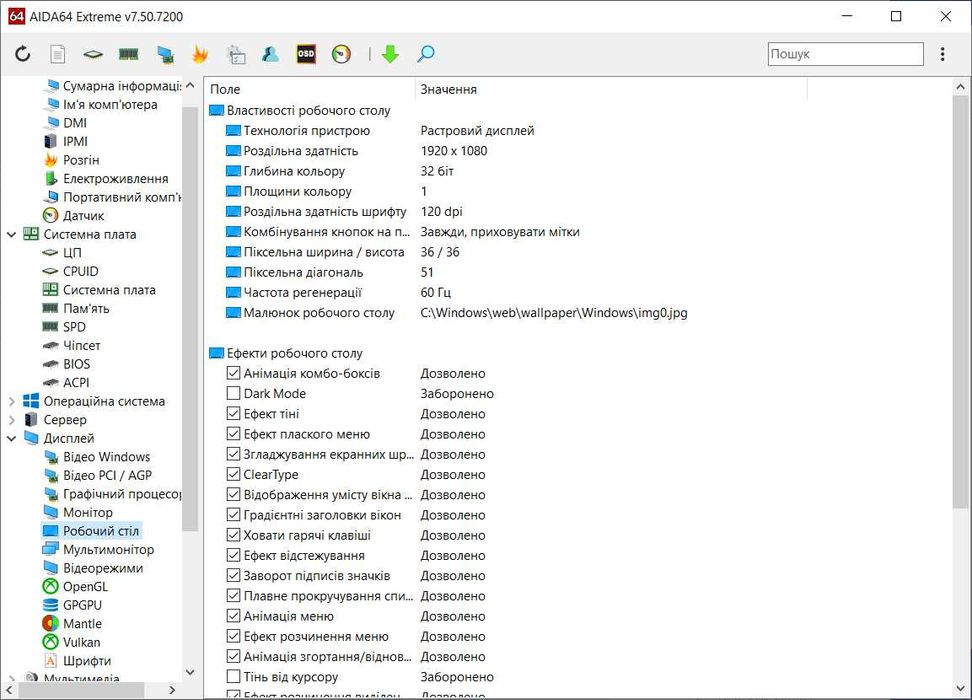This screenshot has height=700, width=972.
Task: Open the CPU chip toolbar icon
Action: point(93,55)
